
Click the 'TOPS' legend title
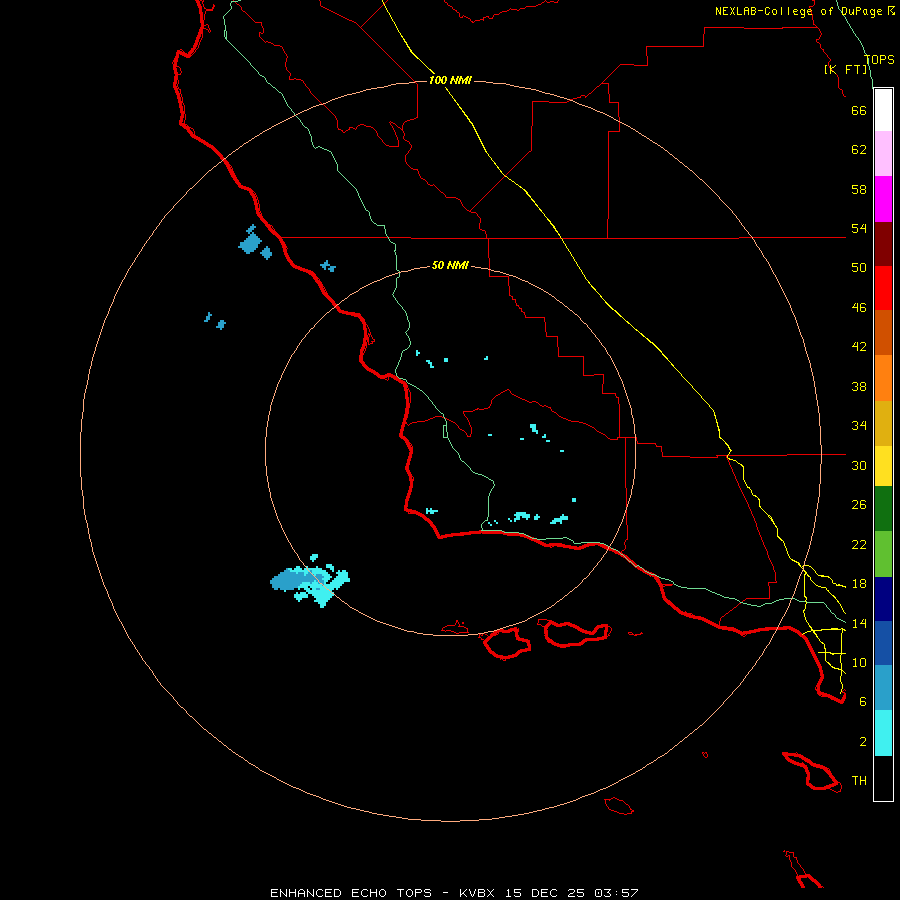click(x=879, y=60)
